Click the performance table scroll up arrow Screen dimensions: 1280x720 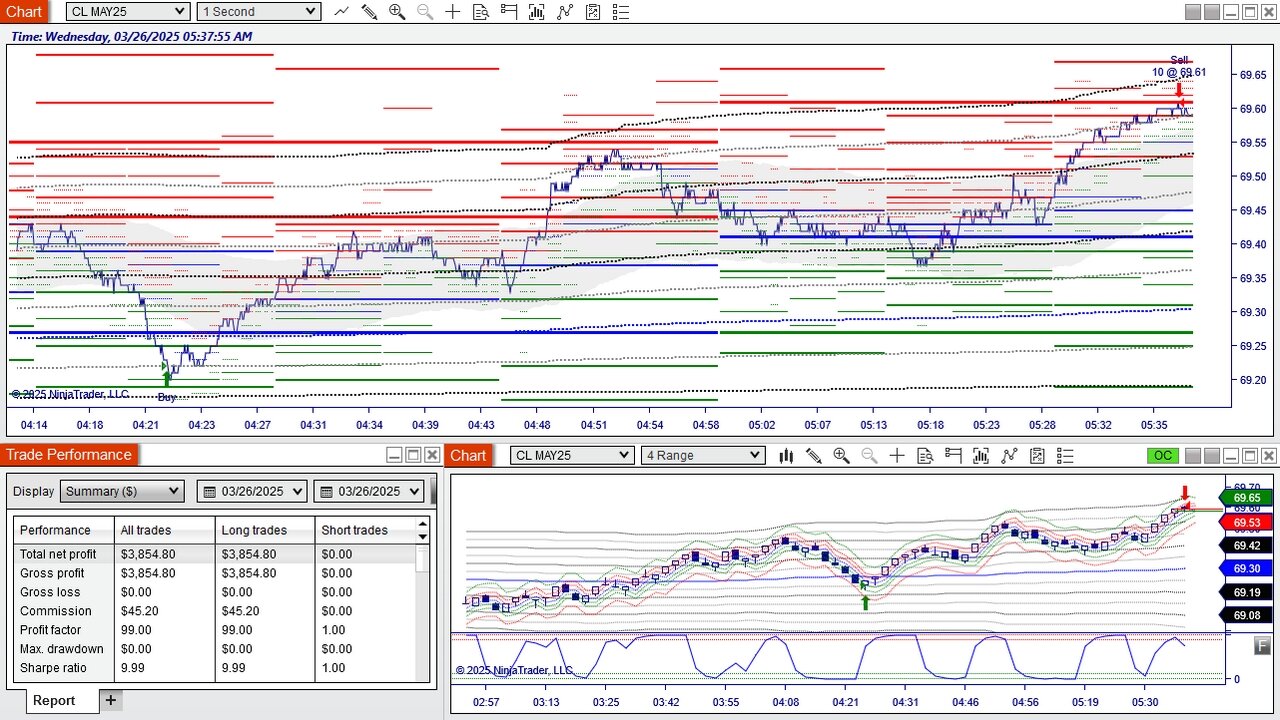click(423, 523)
